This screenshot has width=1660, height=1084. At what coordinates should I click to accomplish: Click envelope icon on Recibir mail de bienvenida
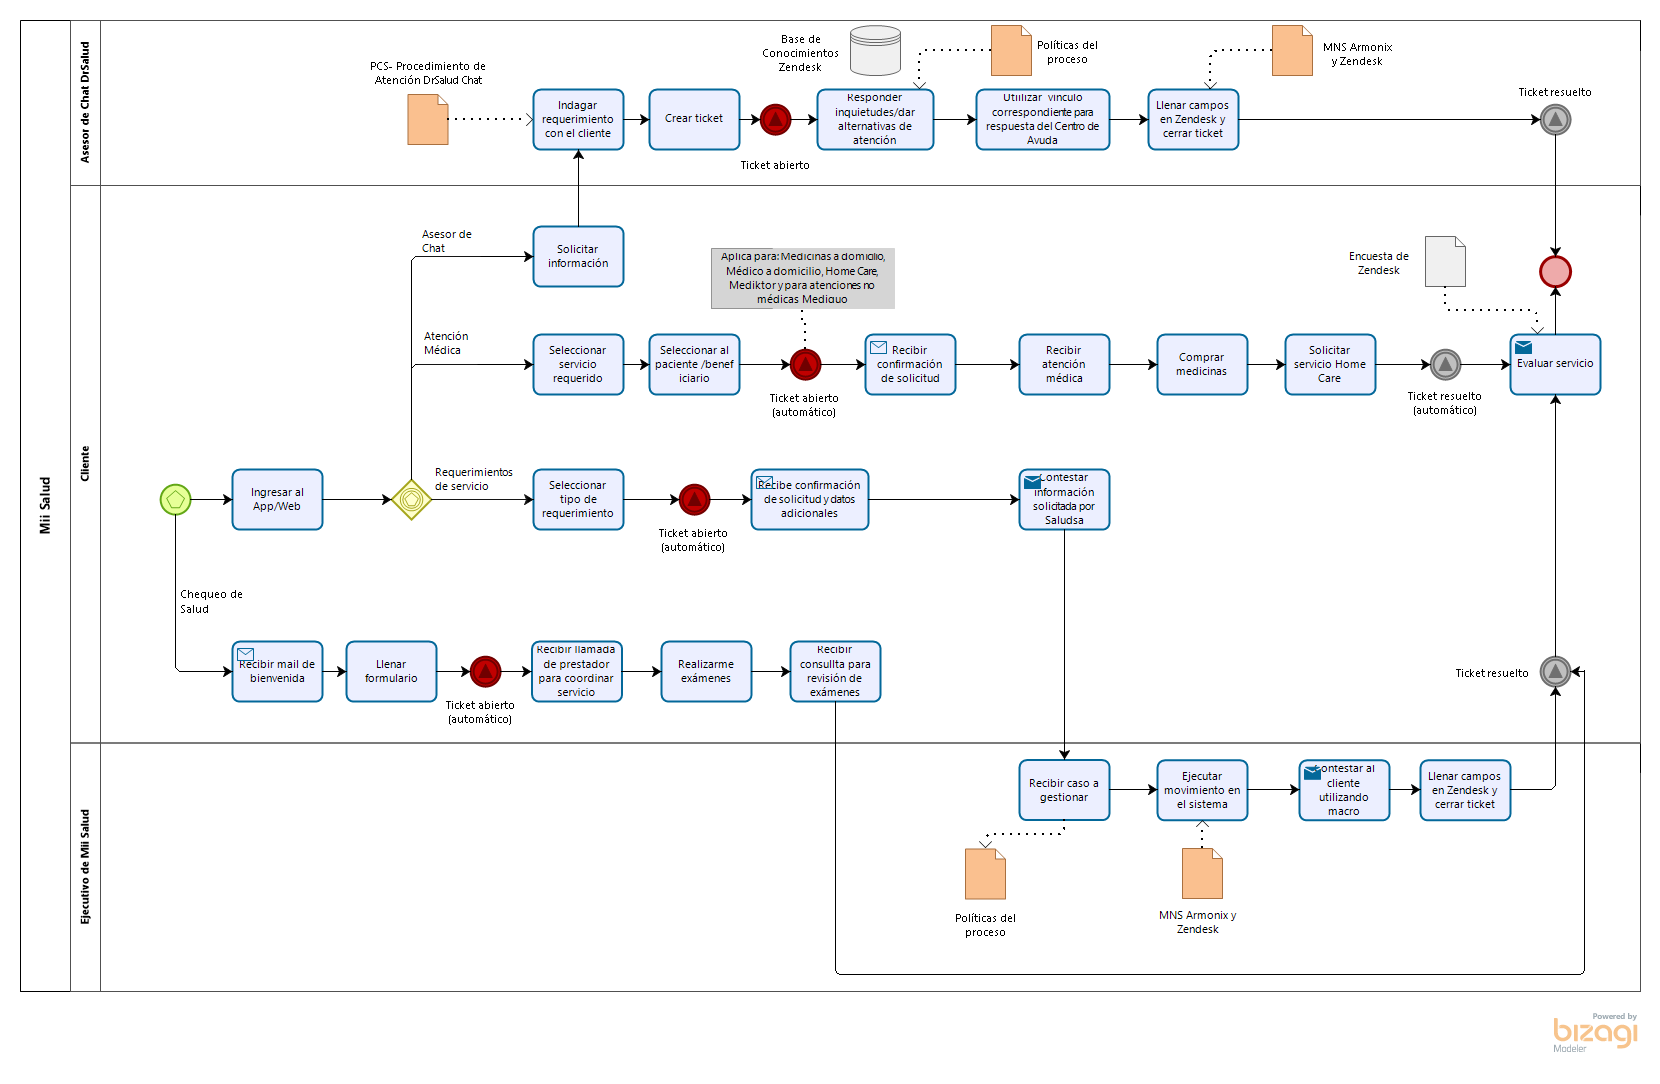click(245, 654)
